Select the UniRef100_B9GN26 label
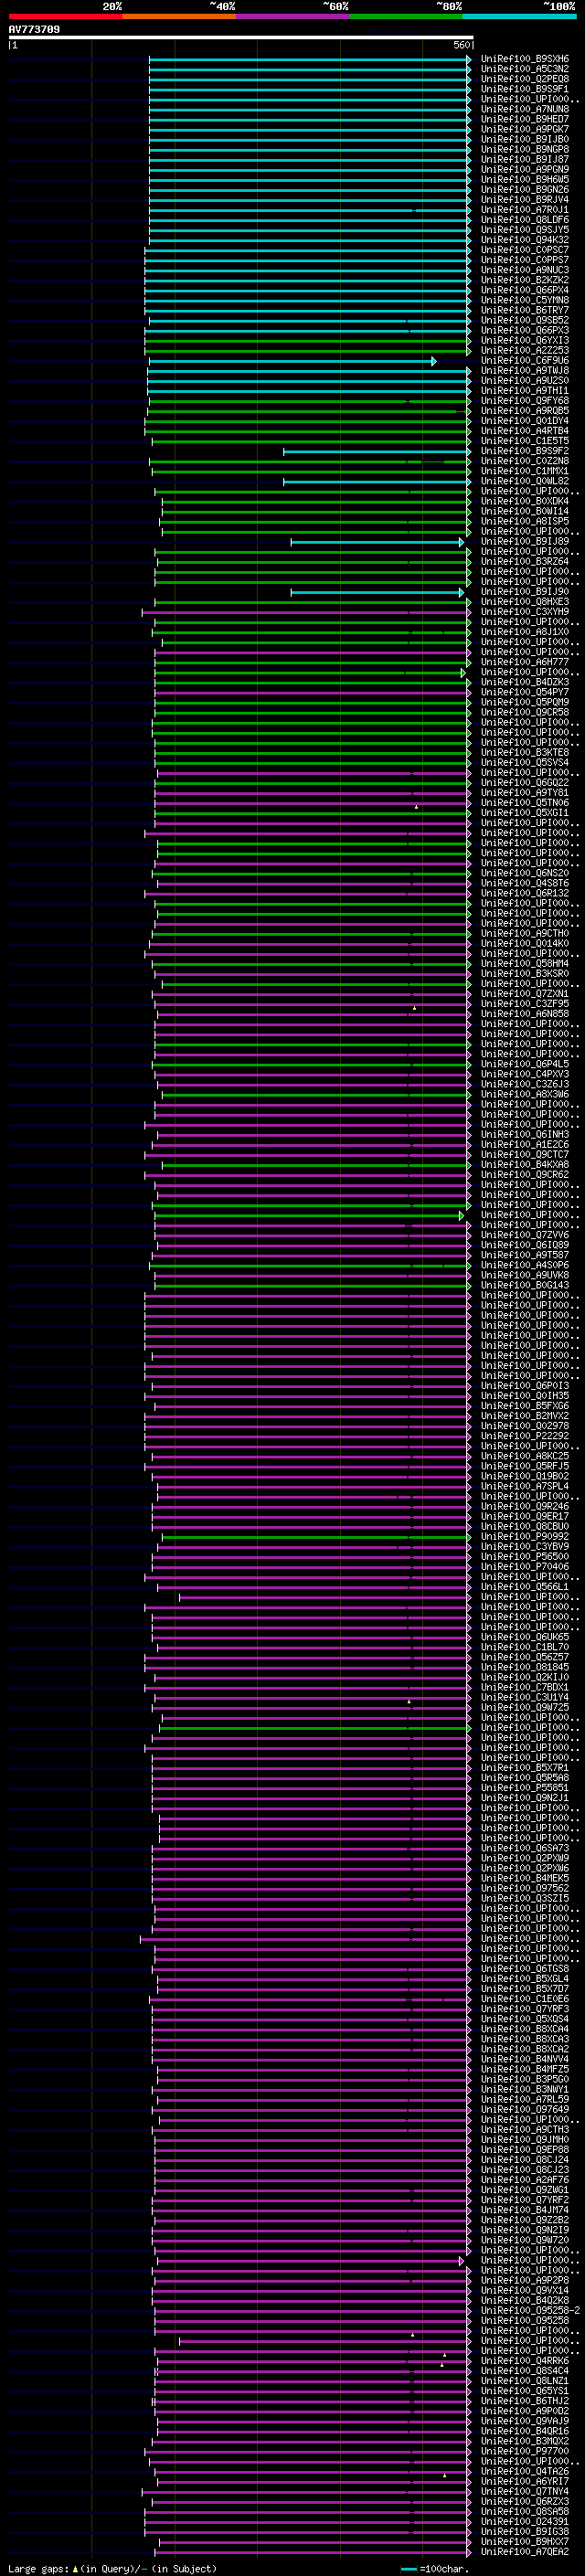The image size is (585, 2576). [525, 189]
